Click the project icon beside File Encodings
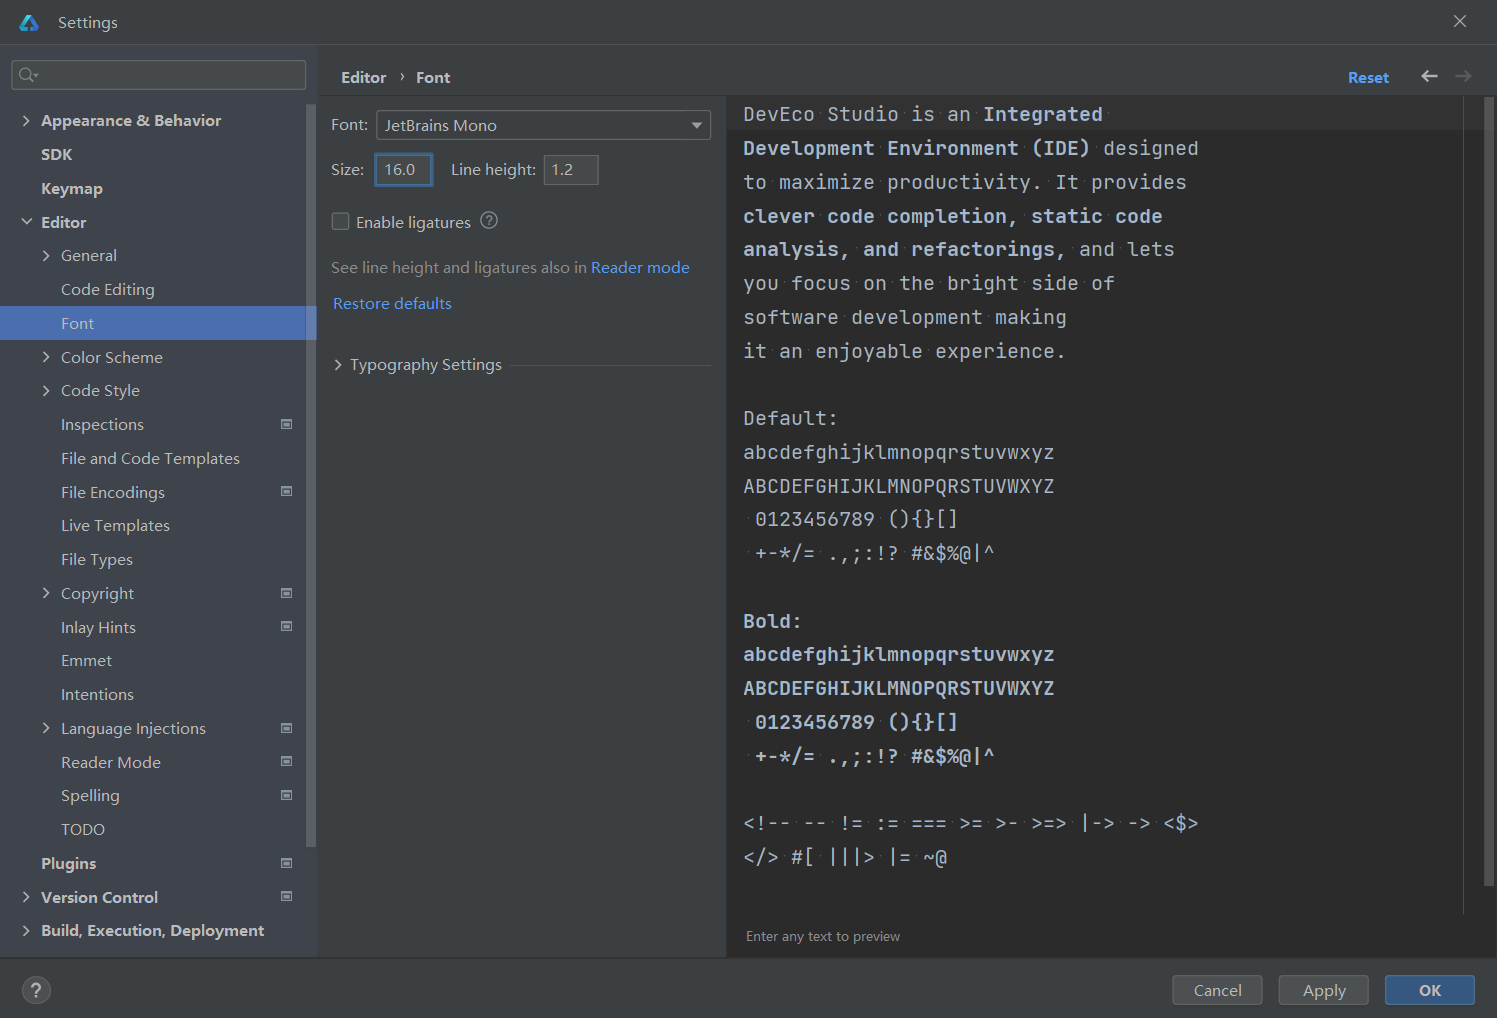Viewport: 1497px width, 1018px height. pos(287,492)
